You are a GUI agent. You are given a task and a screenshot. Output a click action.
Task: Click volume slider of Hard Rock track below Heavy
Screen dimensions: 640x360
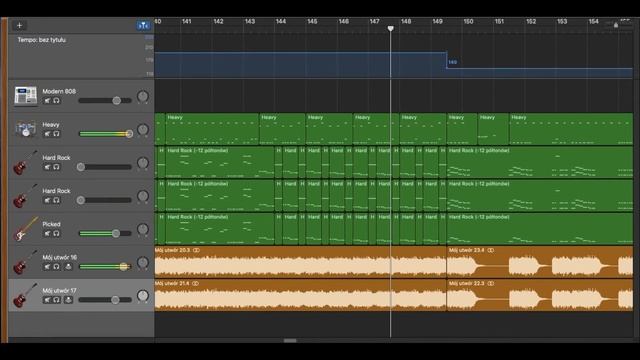pos(81,167)
